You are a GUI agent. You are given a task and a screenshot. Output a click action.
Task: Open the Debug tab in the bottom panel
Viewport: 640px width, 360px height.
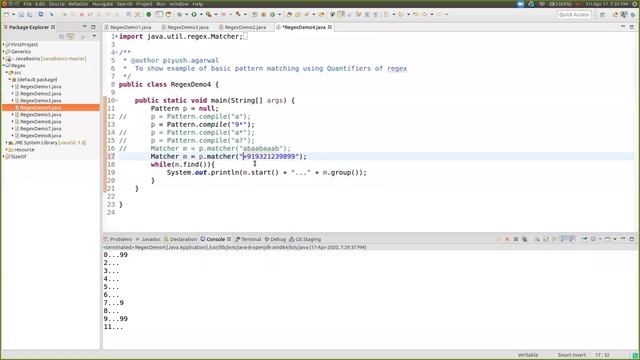[x=275, y=239]
